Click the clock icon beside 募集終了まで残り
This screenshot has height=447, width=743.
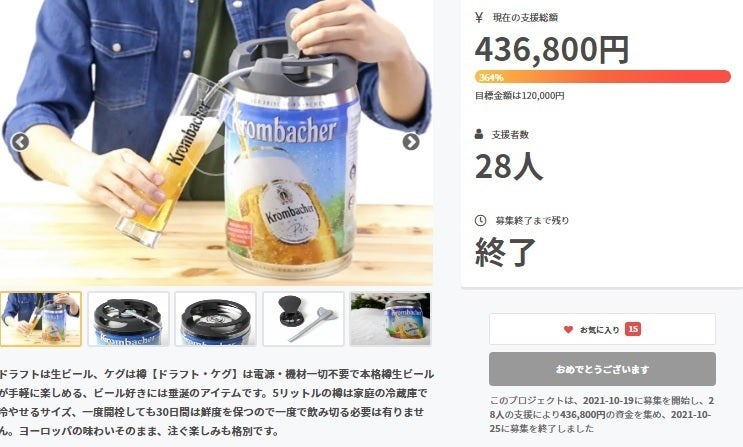pyautogui.click(x=480, y=220)
